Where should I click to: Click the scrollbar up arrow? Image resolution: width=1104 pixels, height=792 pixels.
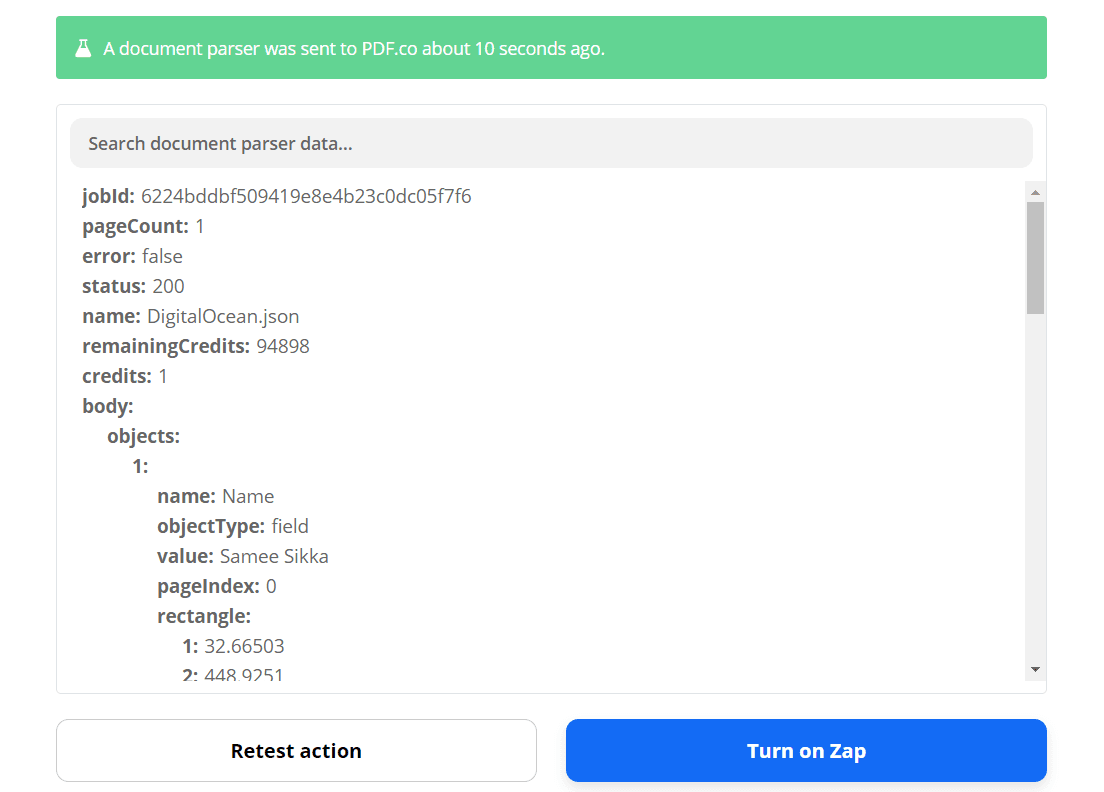[x=1035, y=192]
